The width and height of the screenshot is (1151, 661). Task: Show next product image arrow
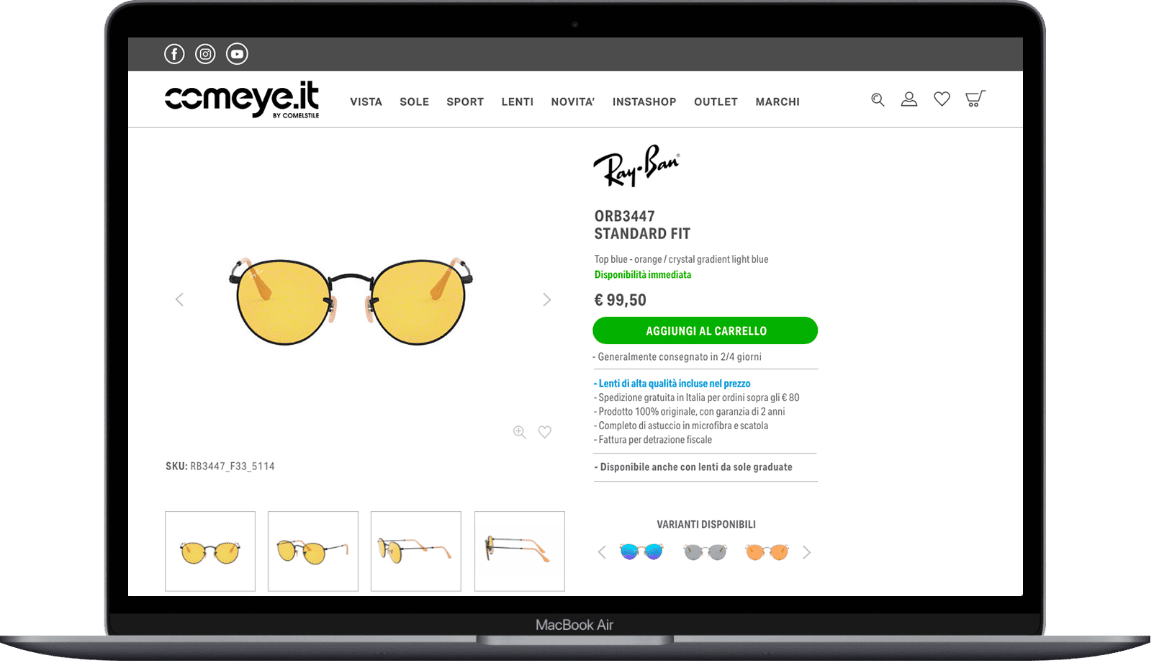(547, 300)
